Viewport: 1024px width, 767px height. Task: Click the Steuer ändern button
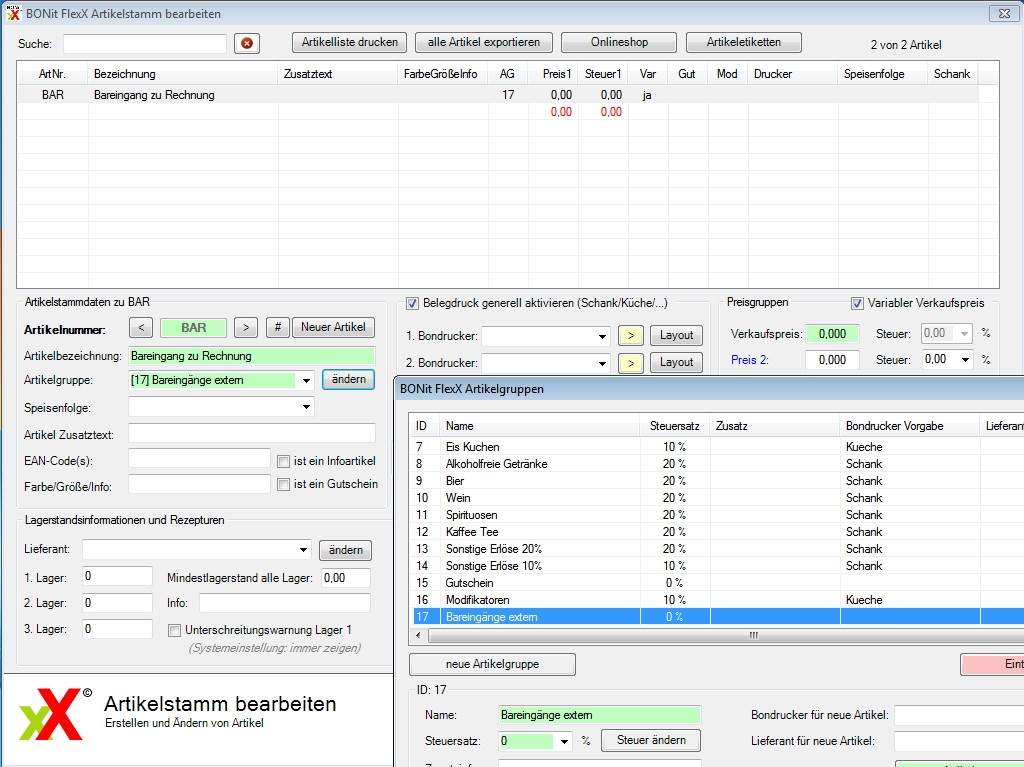tap(651, 740)
